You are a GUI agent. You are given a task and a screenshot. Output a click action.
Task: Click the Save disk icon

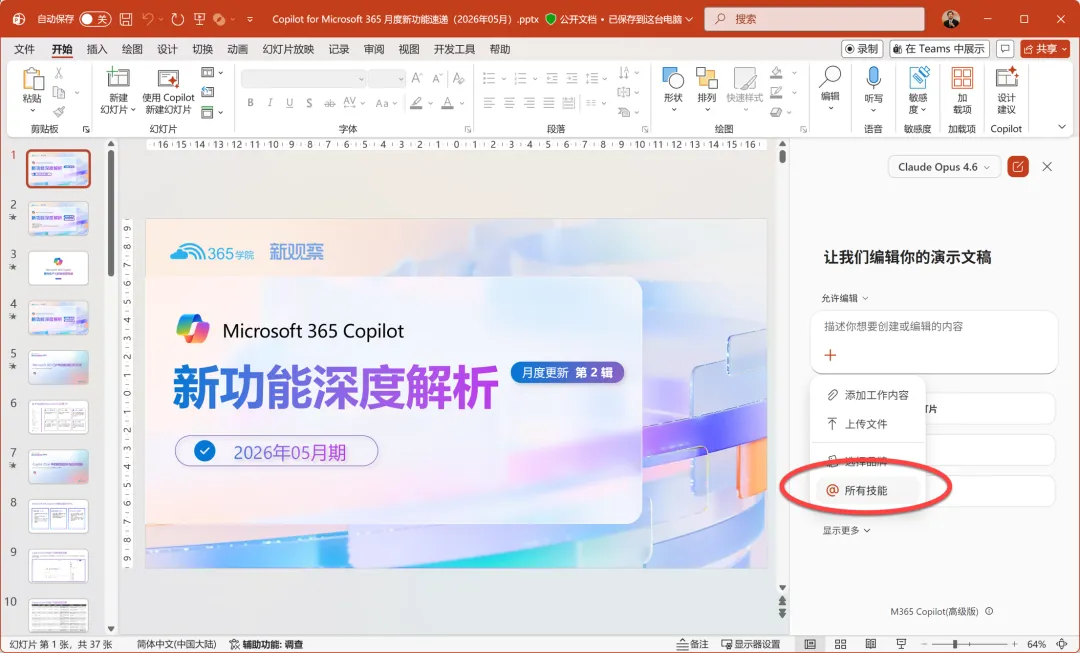pos(126,19)
